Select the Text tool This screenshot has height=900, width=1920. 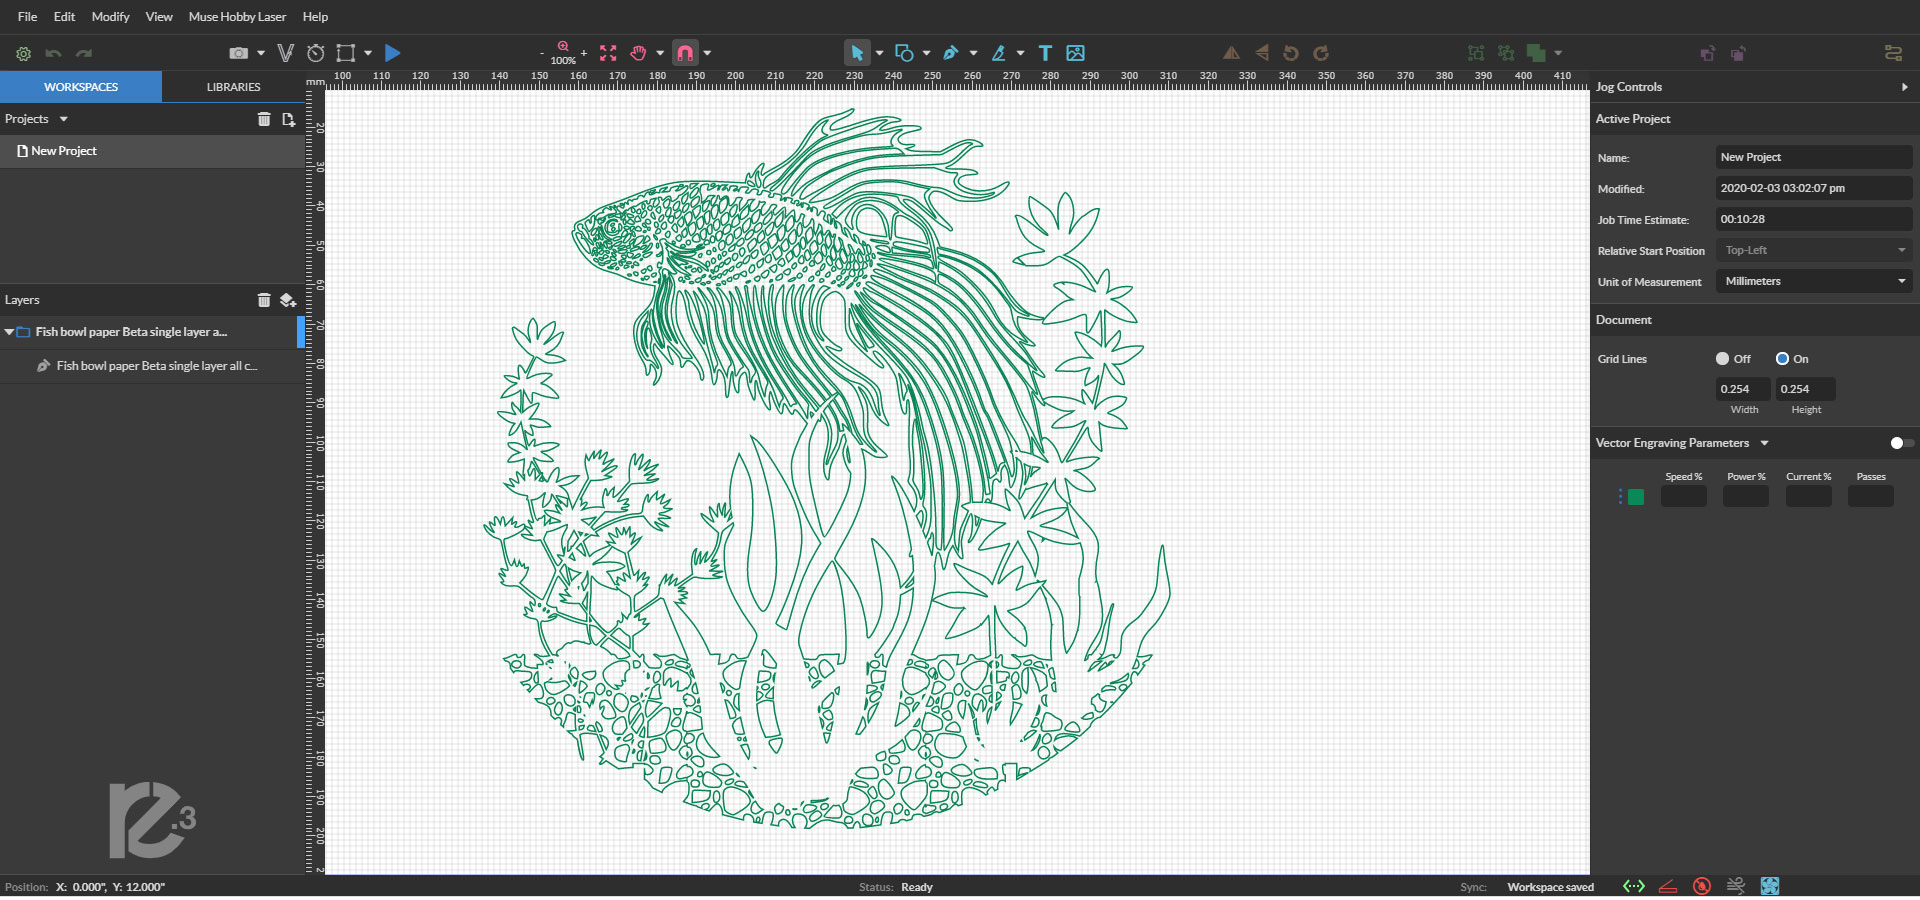(x=1045, y=53)
